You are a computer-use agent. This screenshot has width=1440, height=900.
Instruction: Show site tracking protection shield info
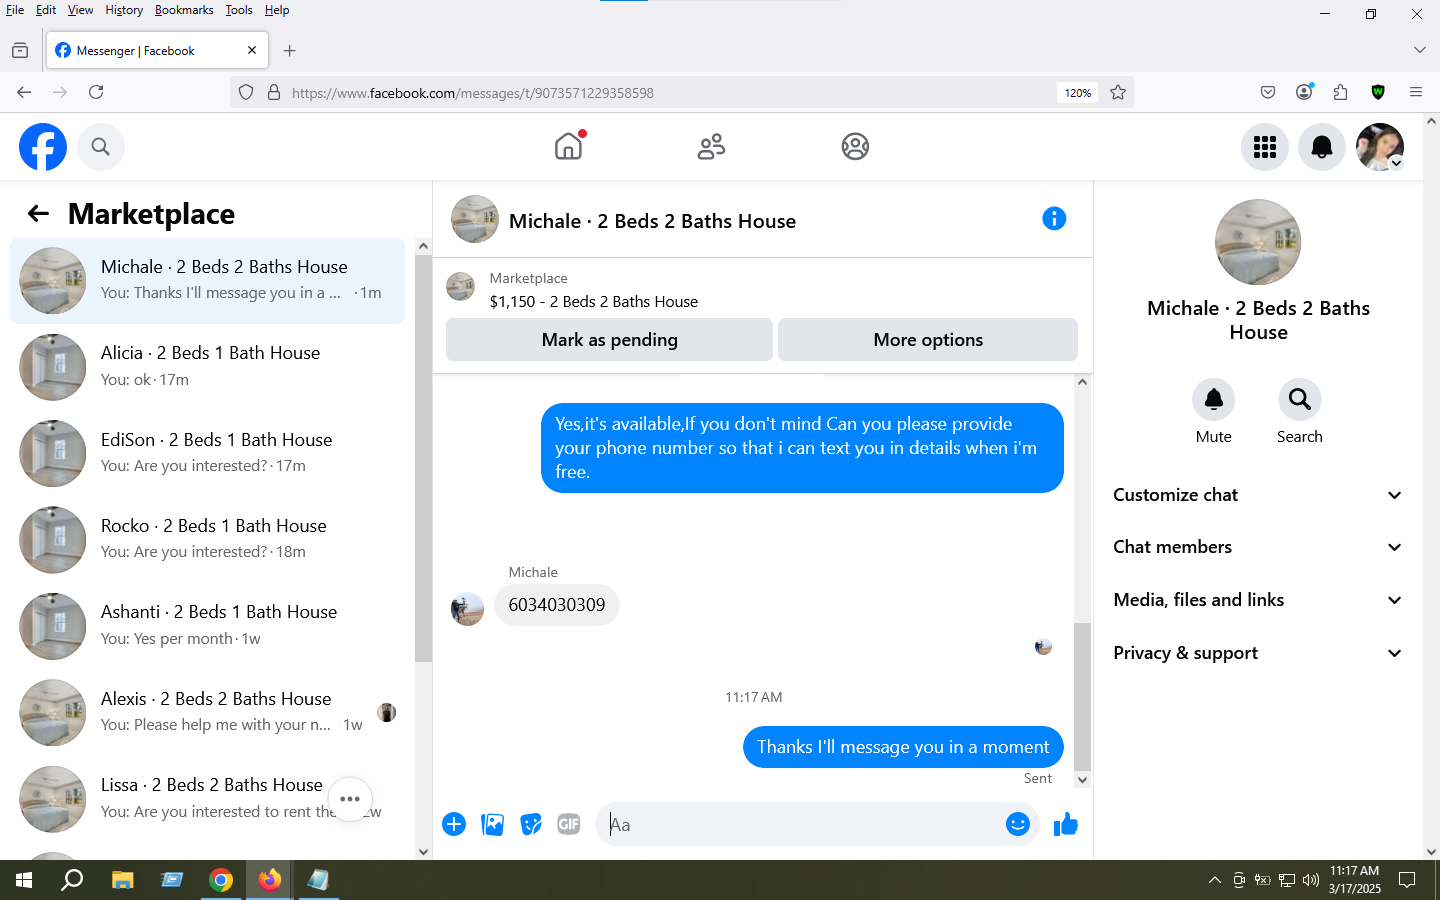[x=246, y=93]
